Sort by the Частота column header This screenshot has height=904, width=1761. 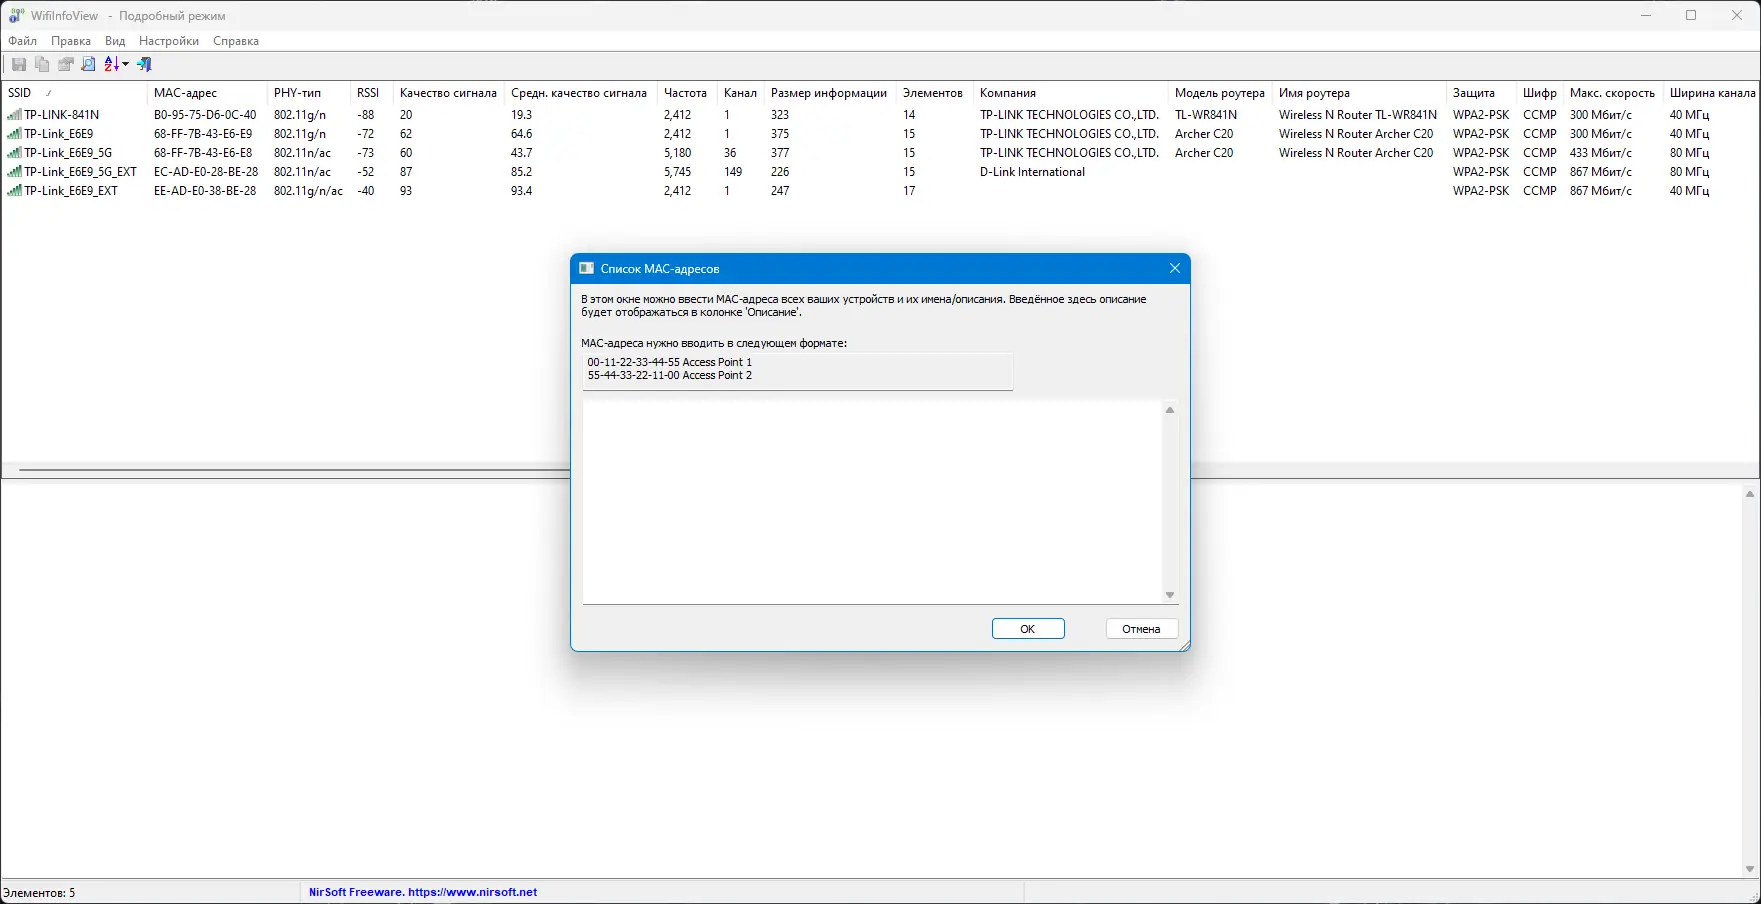pos(687,93)
